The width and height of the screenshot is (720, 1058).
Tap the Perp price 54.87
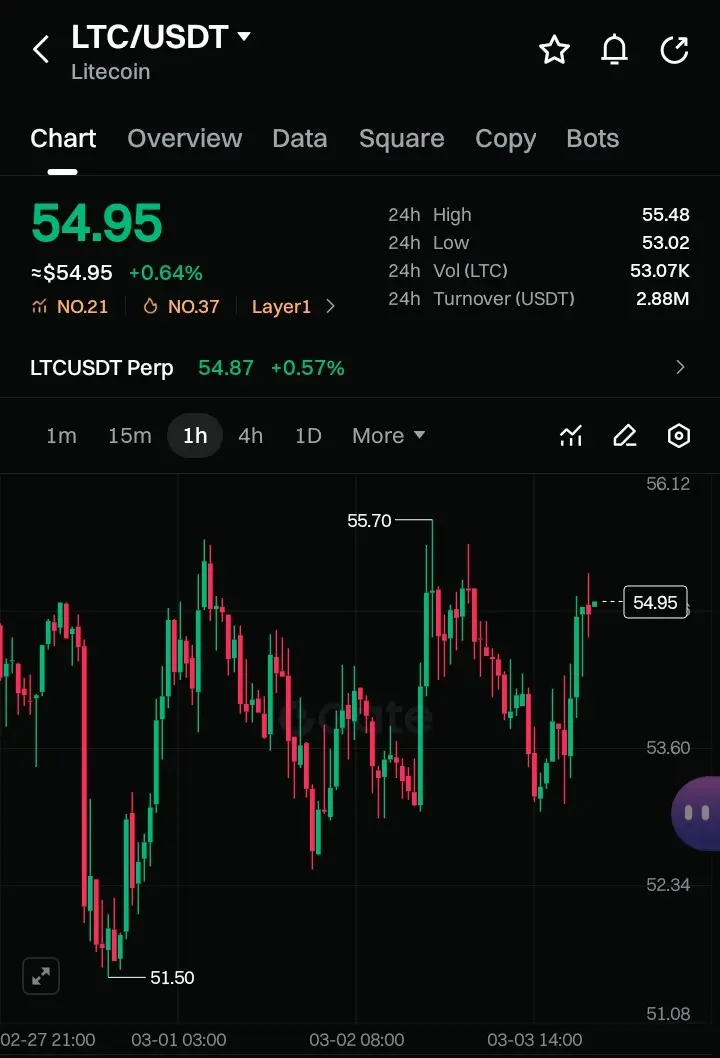(x=226, y=368)
